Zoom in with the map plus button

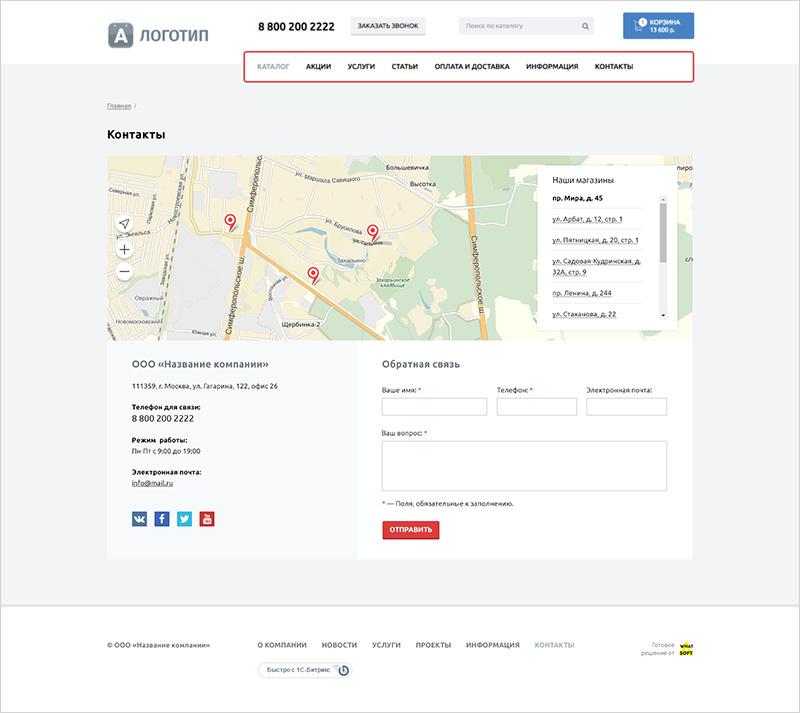[x=123, y=248]
